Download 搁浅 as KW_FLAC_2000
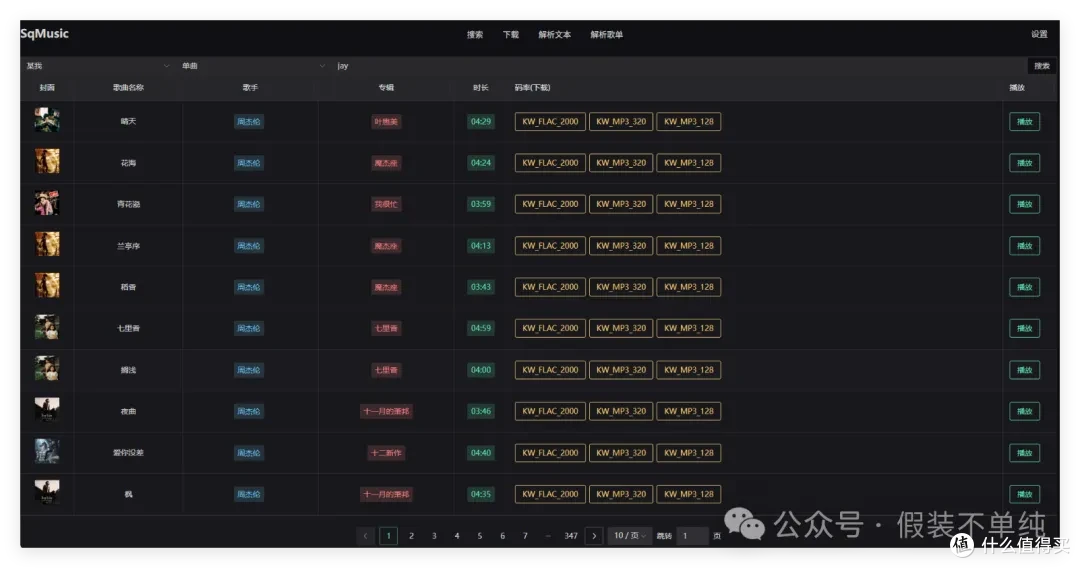This screenshot has width=1080, height=568. 550,370
